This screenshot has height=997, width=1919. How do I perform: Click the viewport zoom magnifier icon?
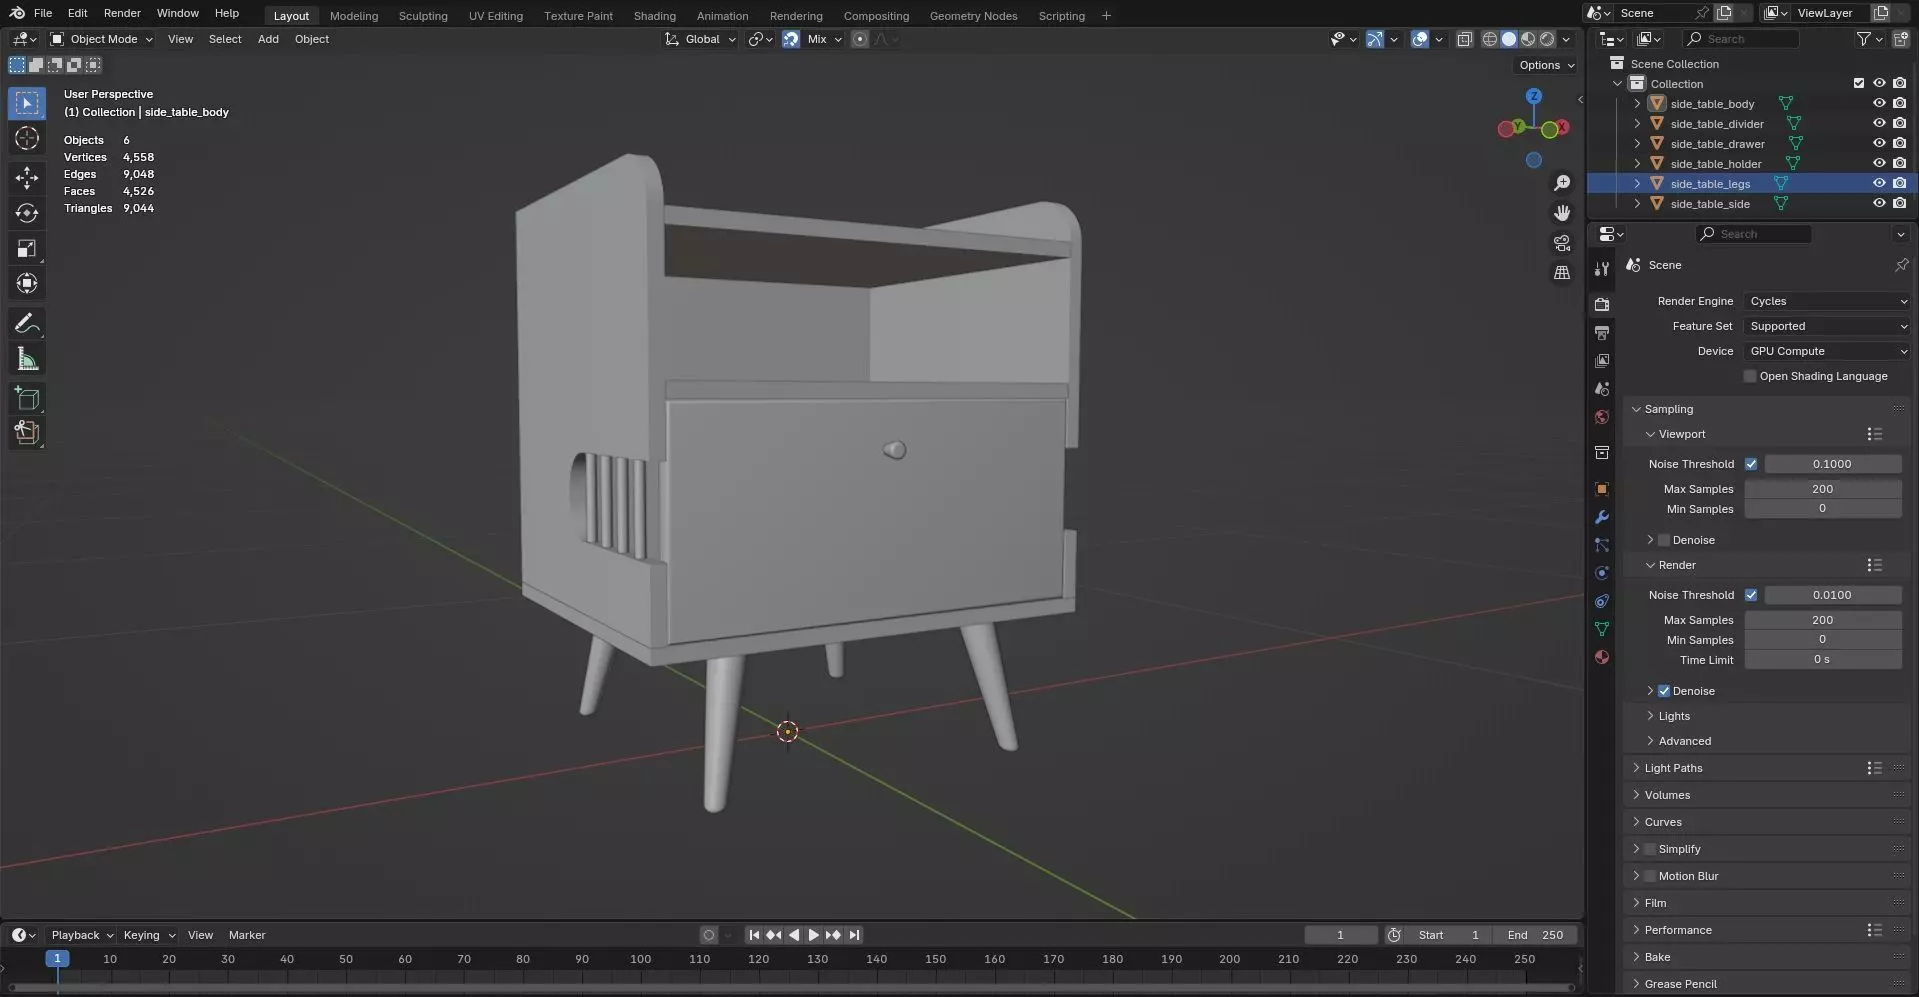[x=1562, y=183]
